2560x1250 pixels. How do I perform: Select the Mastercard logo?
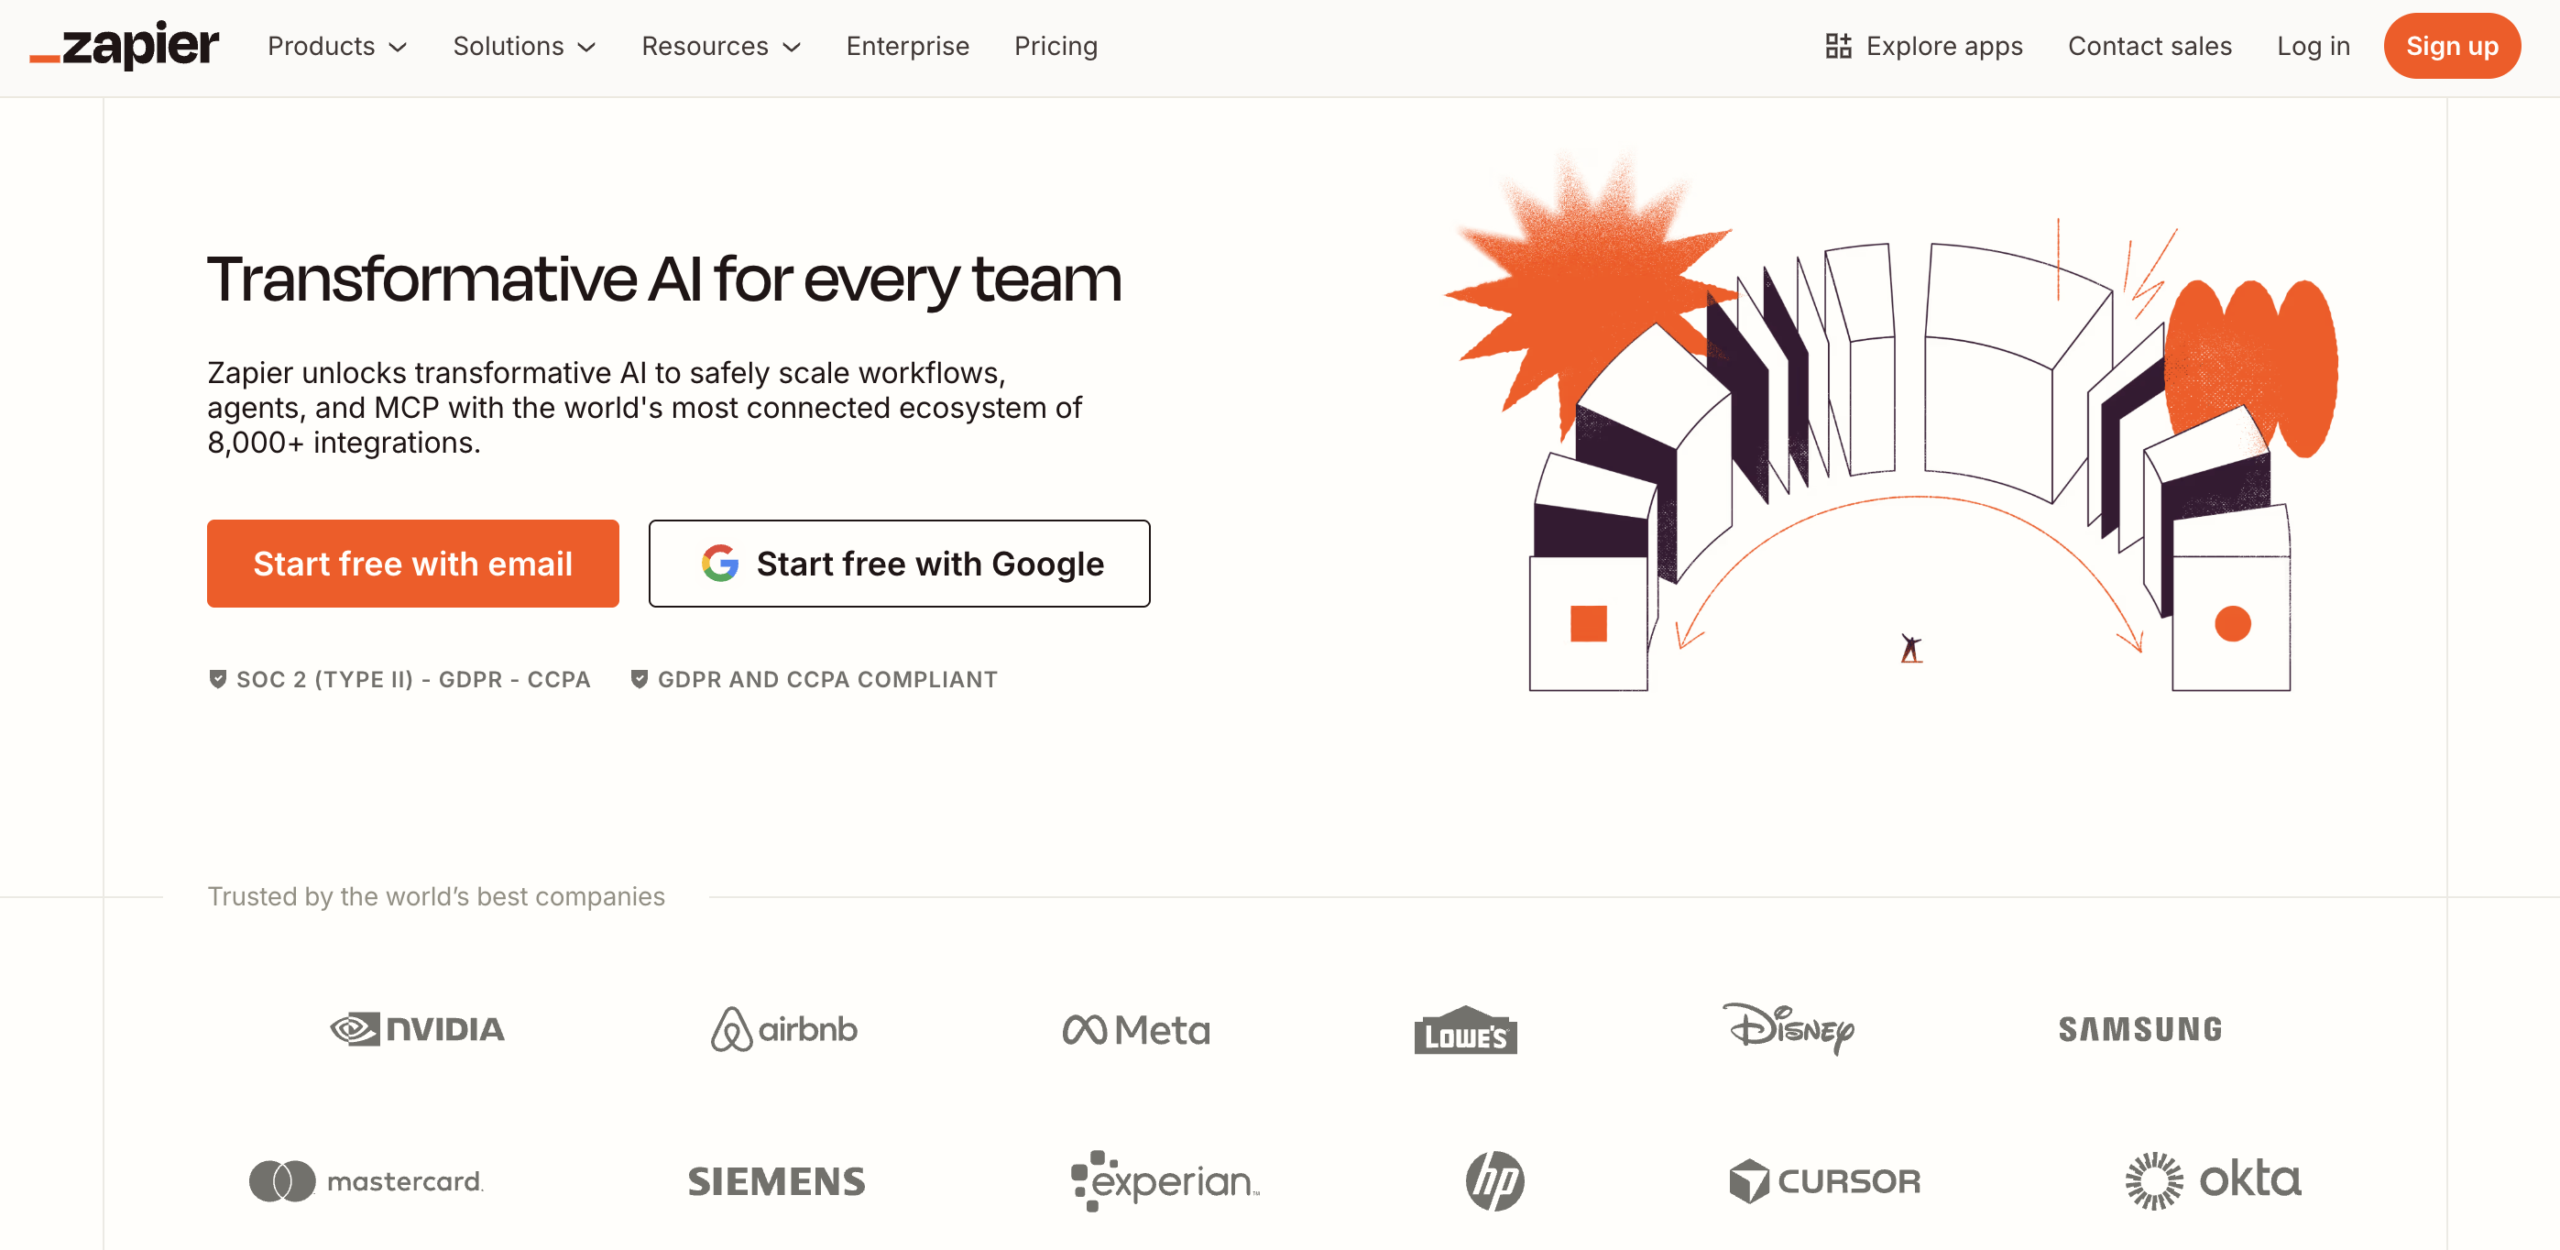pyautogui.click(x=366, y=1181)
